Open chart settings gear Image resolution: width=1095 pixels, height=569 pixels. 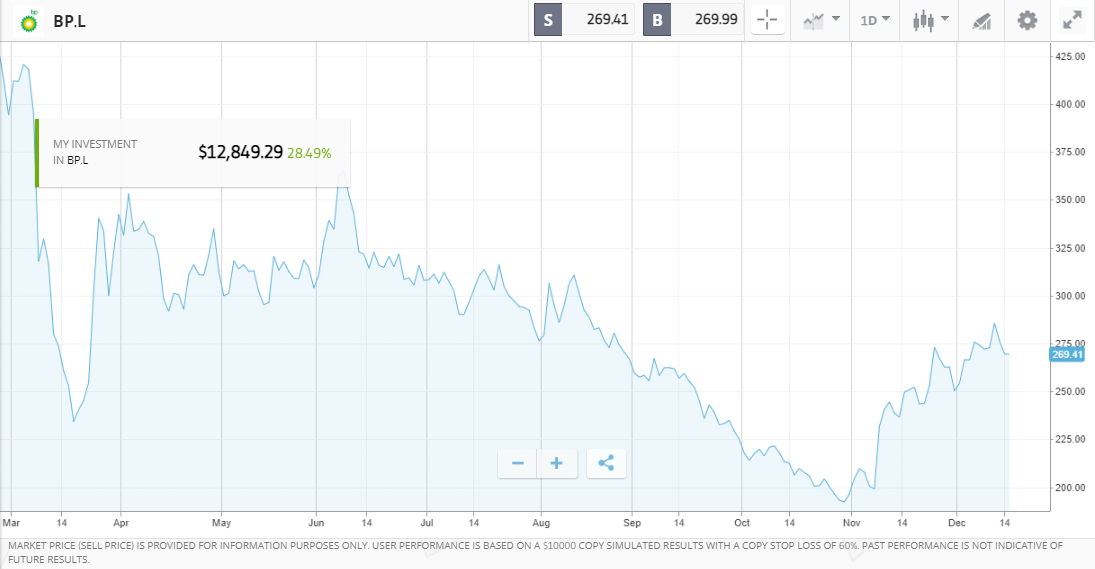1027,20
